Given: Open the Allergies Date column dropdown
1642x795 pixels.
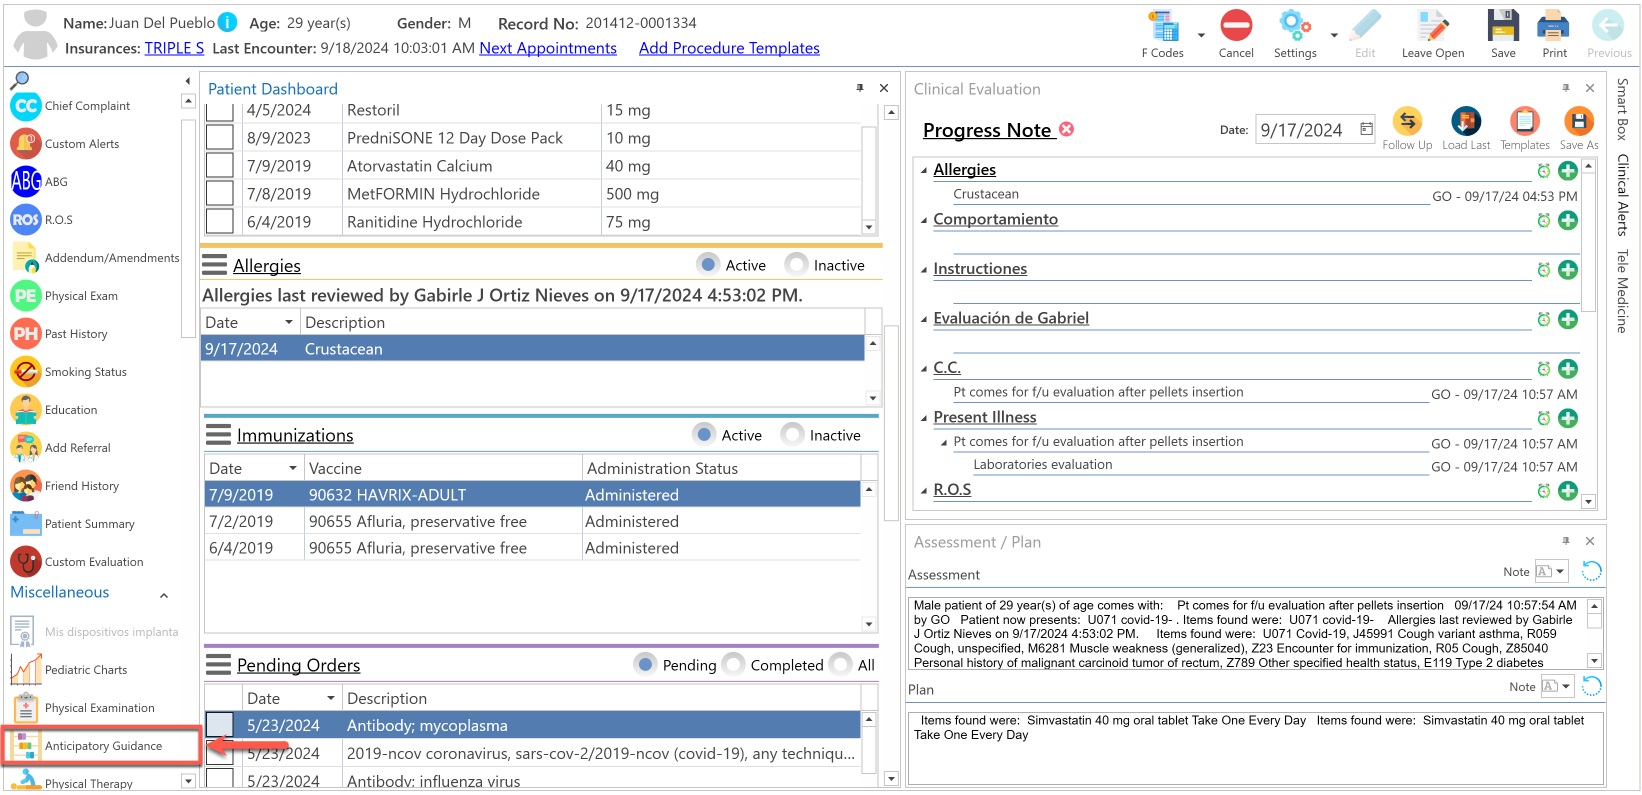Looking at the screenshot, I should (289, 322).
